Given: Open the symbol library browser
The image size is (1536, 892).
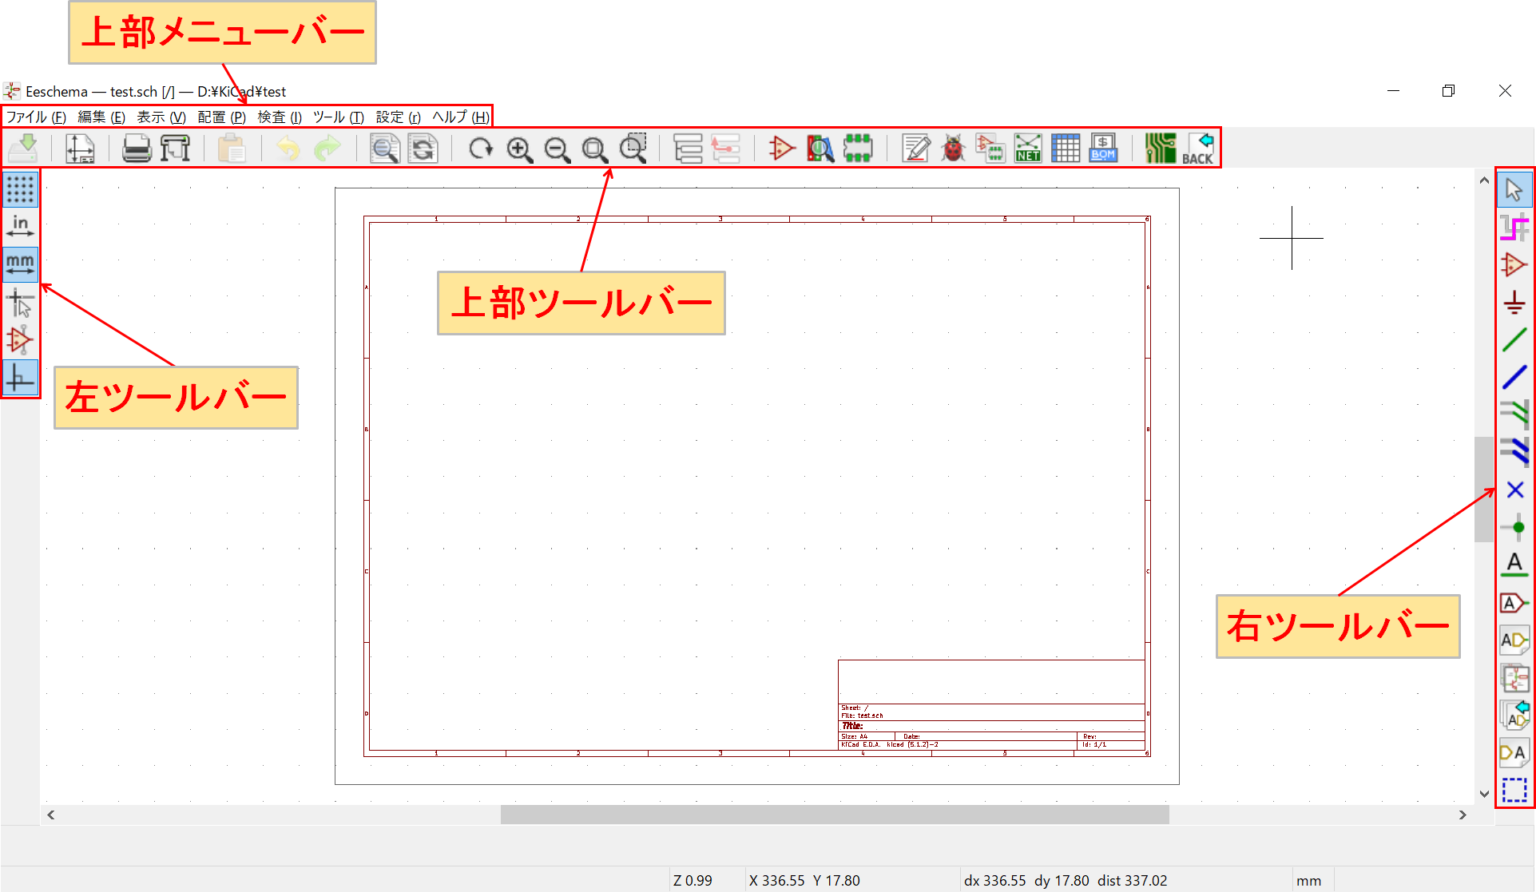Looking at the screenshot, I should [x=818, y=148].
